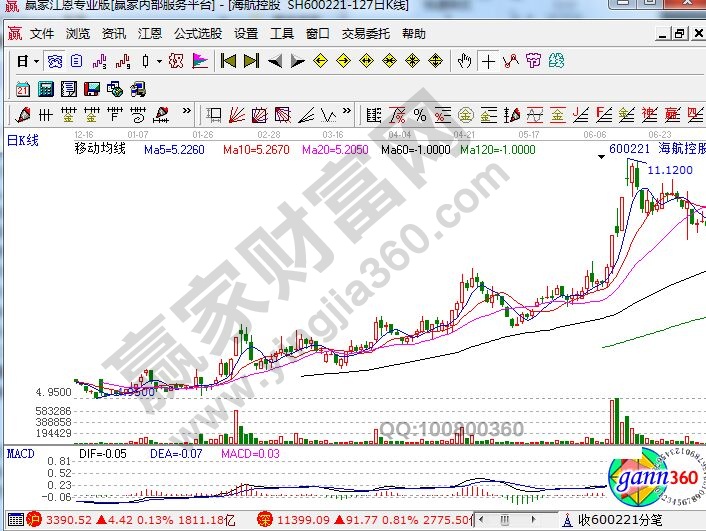The image size is (706, 531).
Task: Click the 日K线 chart label
Action: point(22,140)
